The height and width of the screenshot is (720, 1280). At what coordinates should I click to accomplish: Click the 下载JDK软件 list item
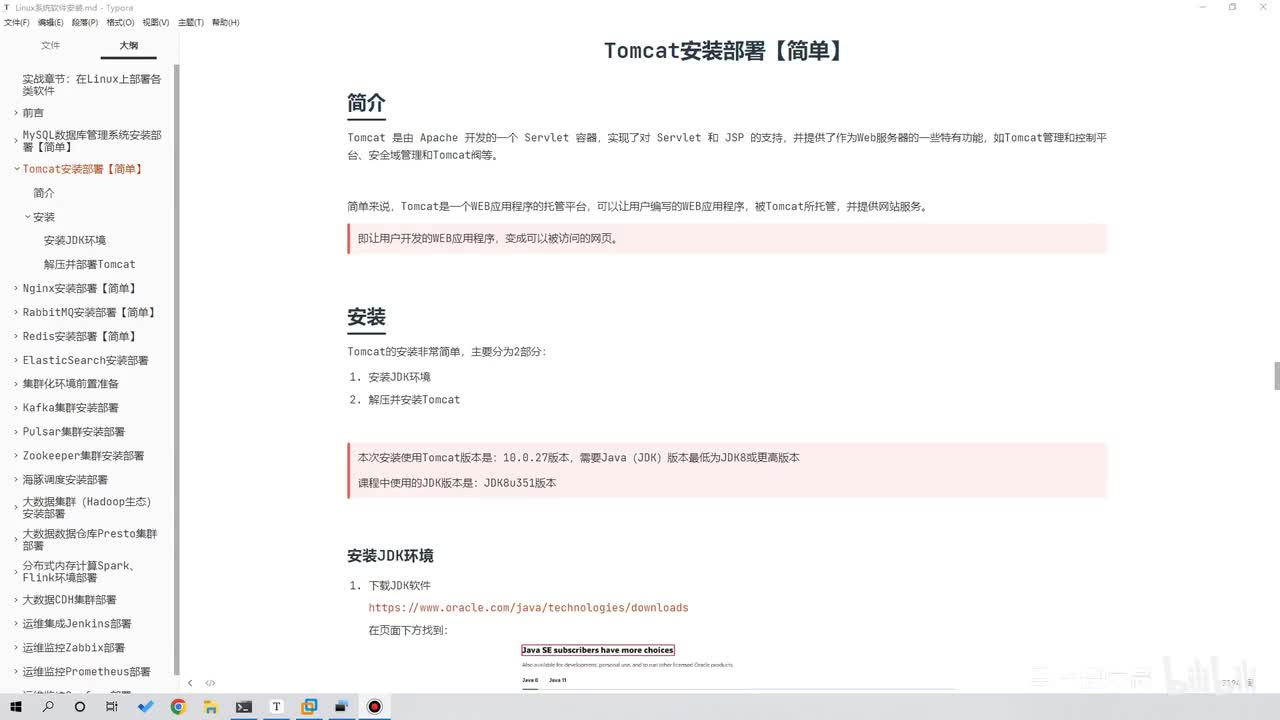pos(400,586)
